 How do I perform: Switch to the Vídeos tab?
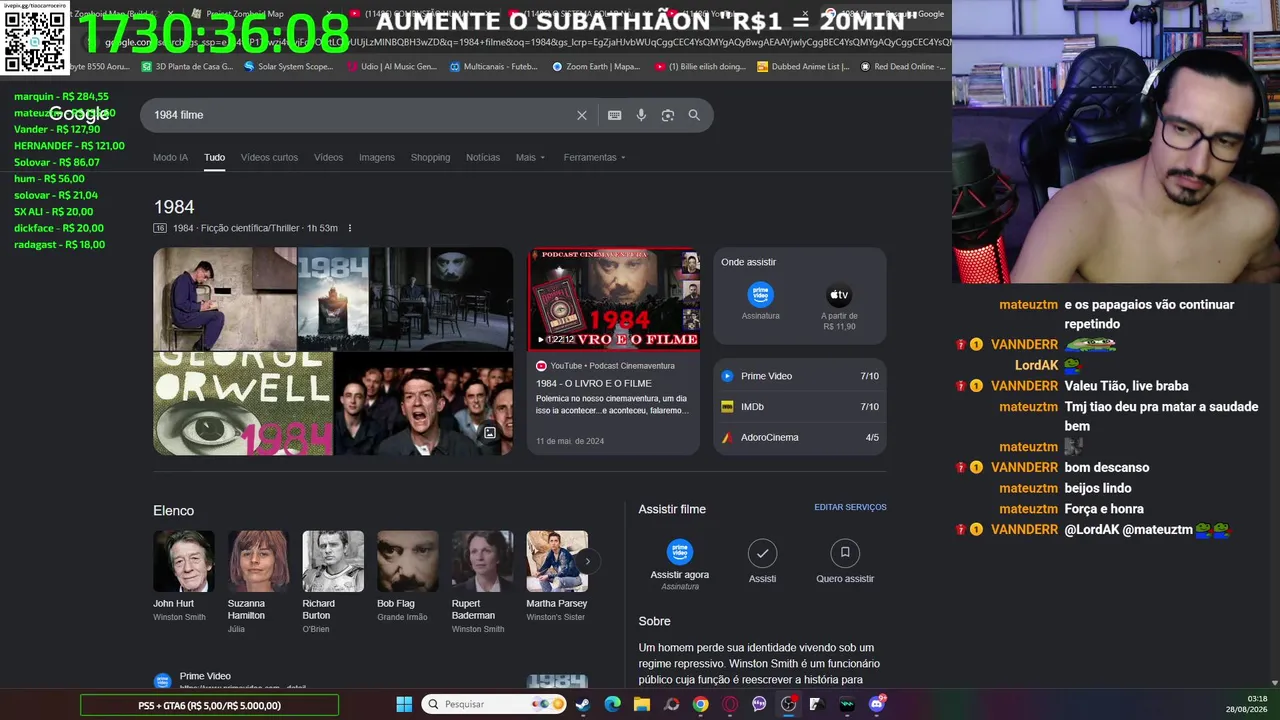click(328, 157)
